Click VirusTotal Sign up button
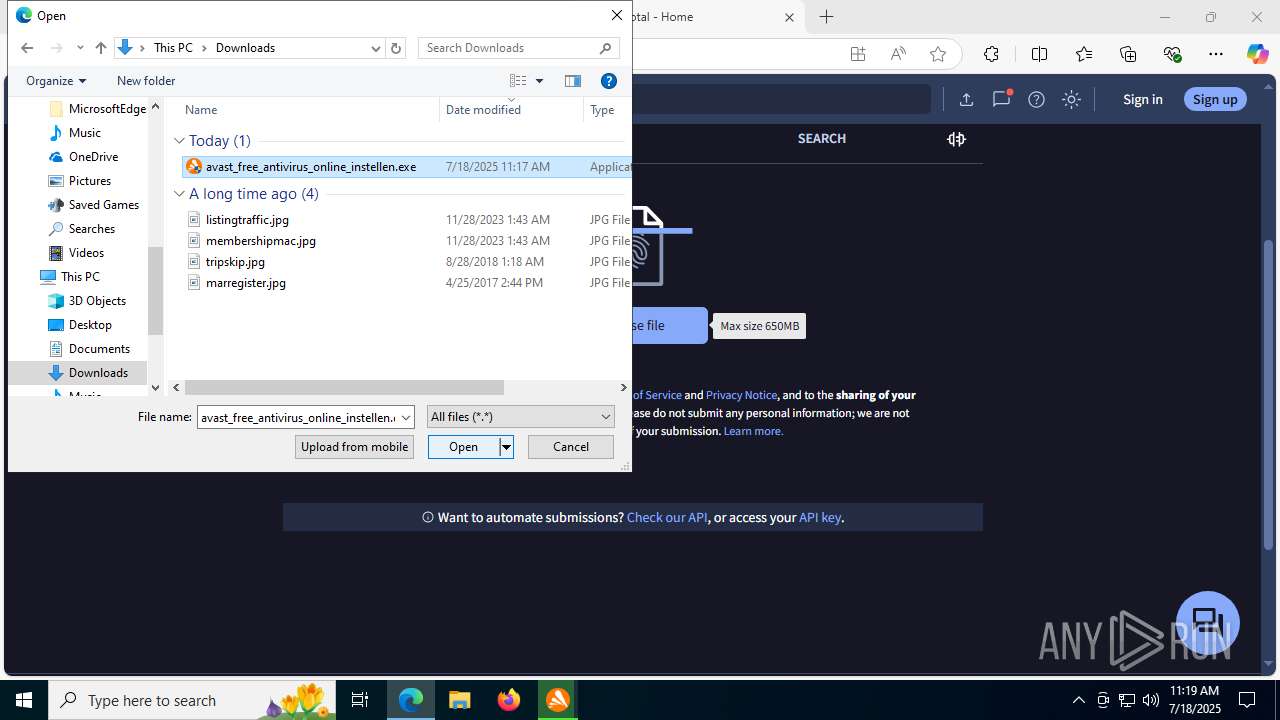Viewport: 1280px width, 720px height. (x=1215, y=99)
